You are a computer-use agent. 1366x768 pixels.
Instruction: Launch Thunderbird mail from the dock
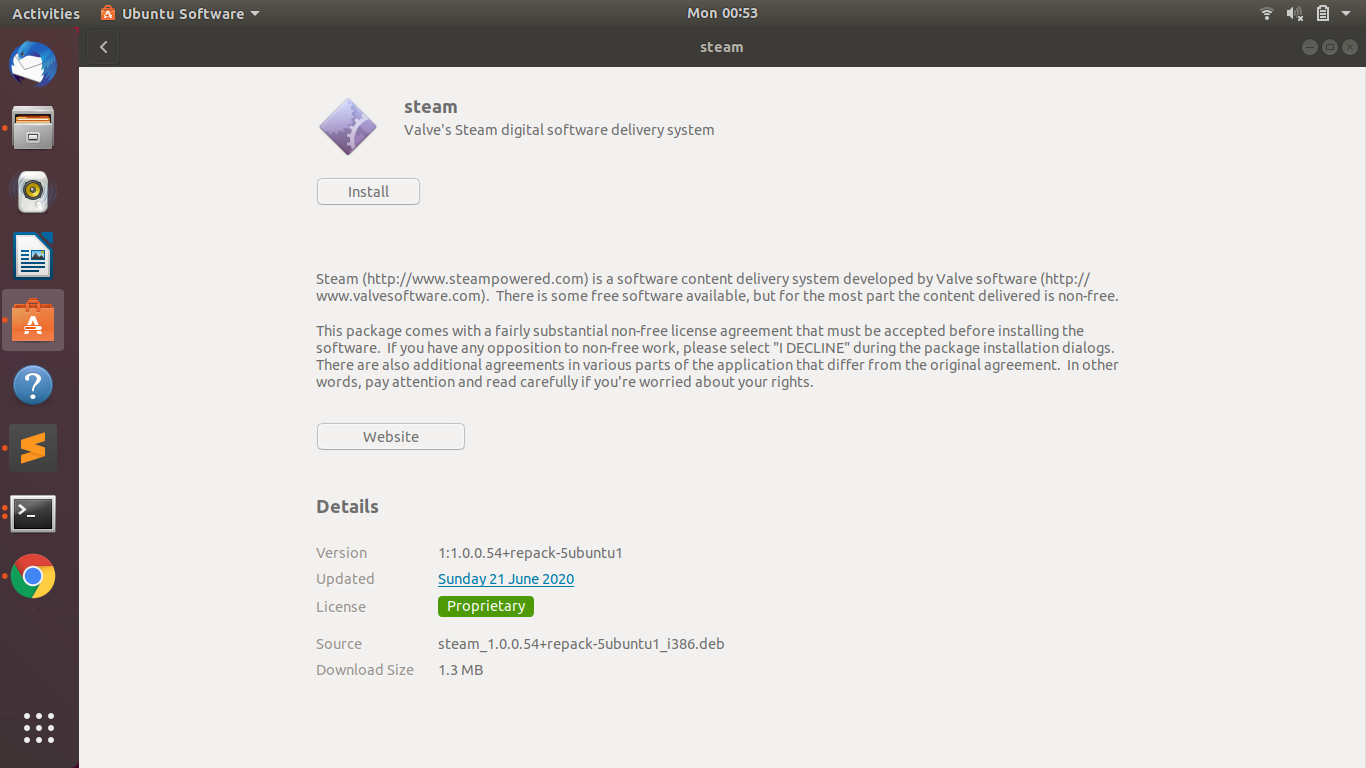tap(33, 64)
